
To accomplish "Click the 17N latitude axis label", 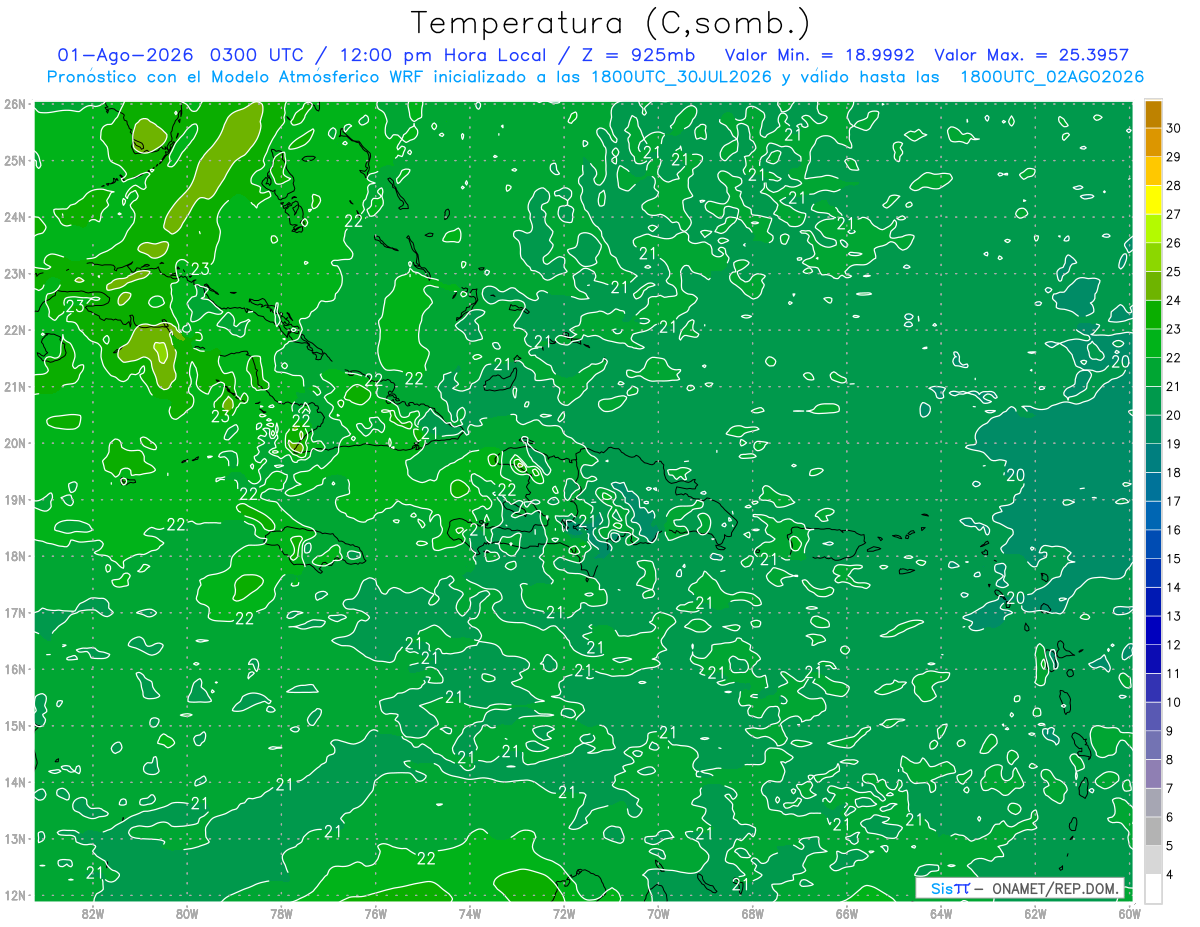I will click(15, 612).
